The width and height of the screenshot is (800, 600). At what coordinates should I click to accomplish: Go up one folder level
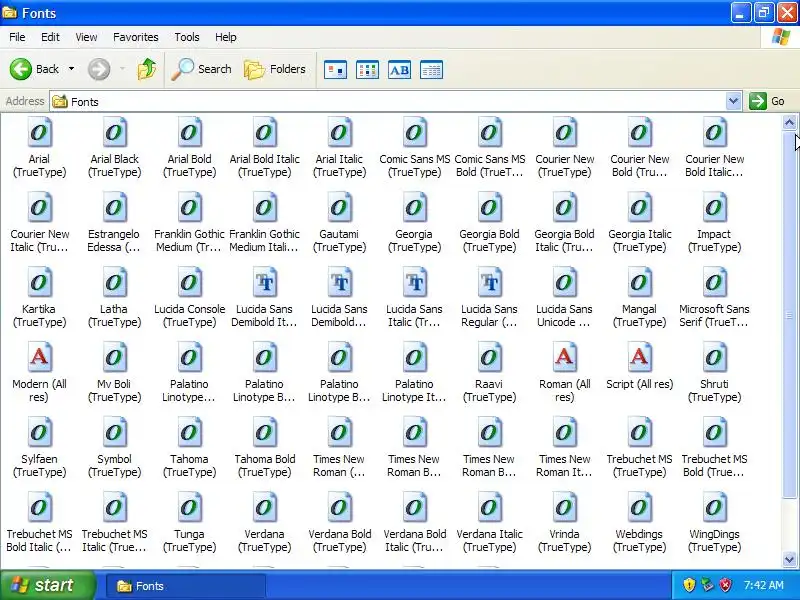(x=147, y=69)
